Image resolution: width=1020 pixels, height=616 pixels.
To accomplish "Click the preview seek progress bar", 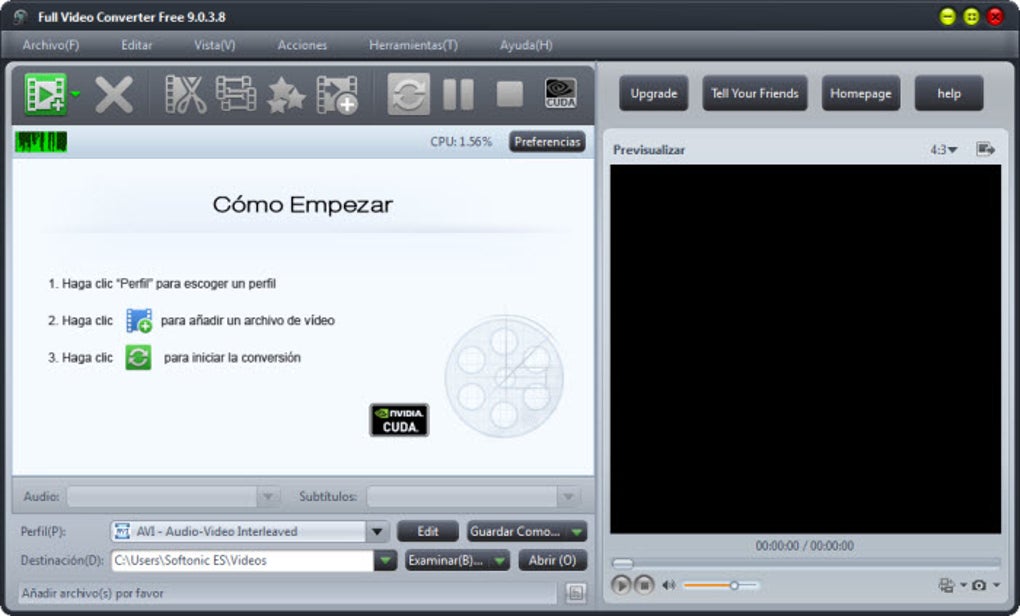I will pyautogui.click(x=805, y=563).
